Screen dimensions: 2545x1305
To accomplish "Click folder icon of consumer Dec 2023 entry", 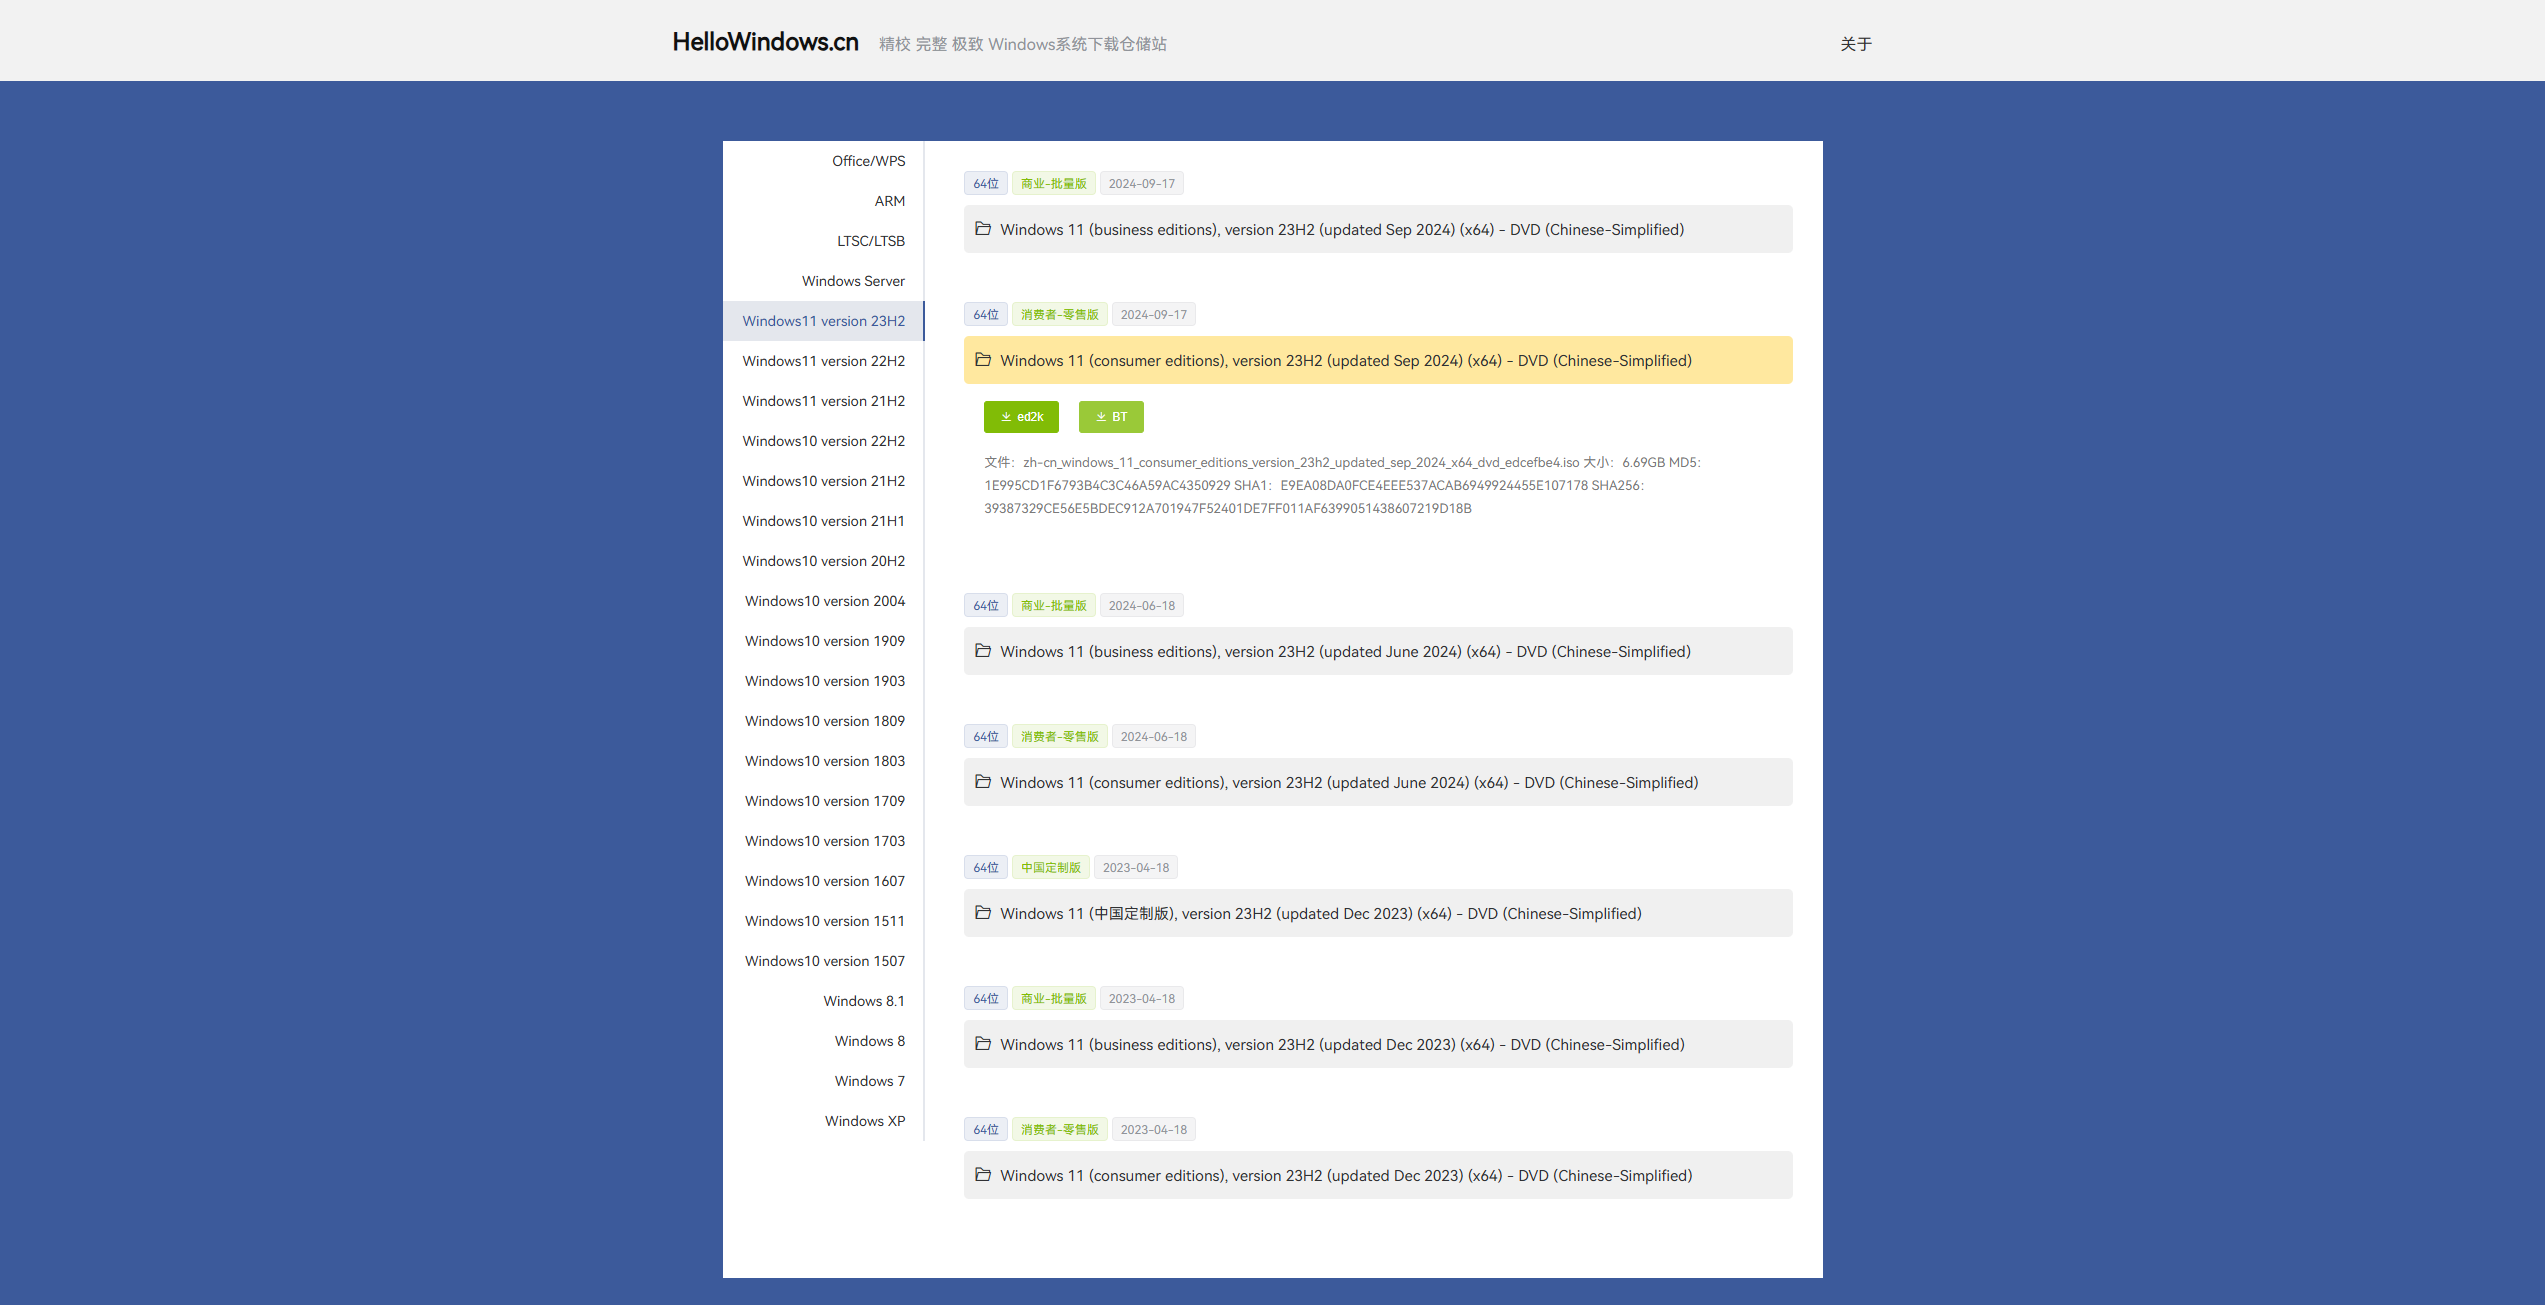I will click(983, 1175).
